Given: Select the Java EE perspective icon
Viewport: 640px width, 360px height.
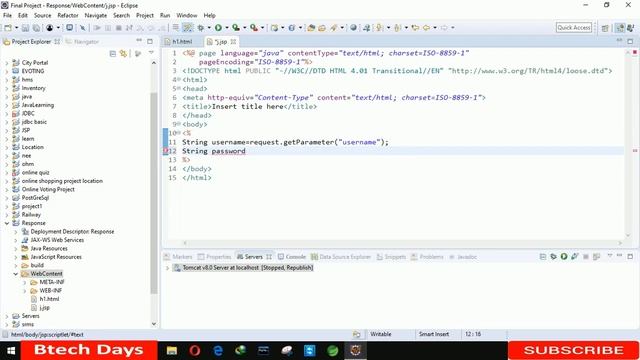Looking at the screenshot, I should [620, 28].
